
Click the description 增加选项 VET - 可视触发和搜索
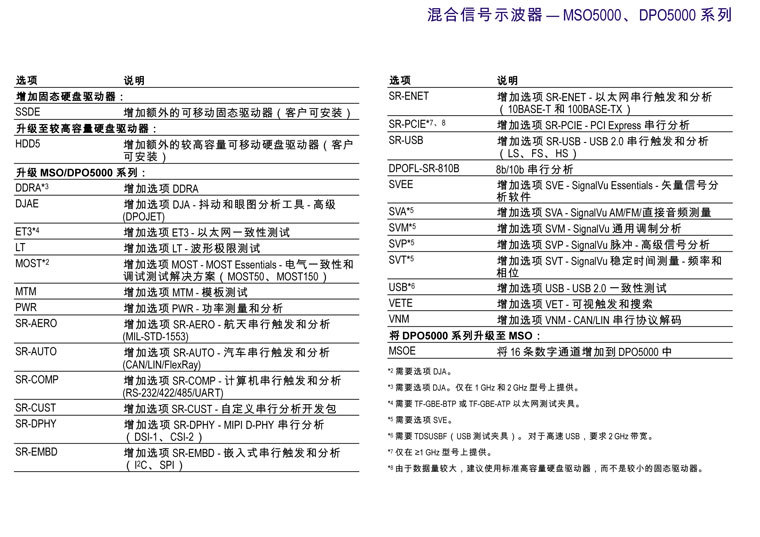(x=574, y=304)
